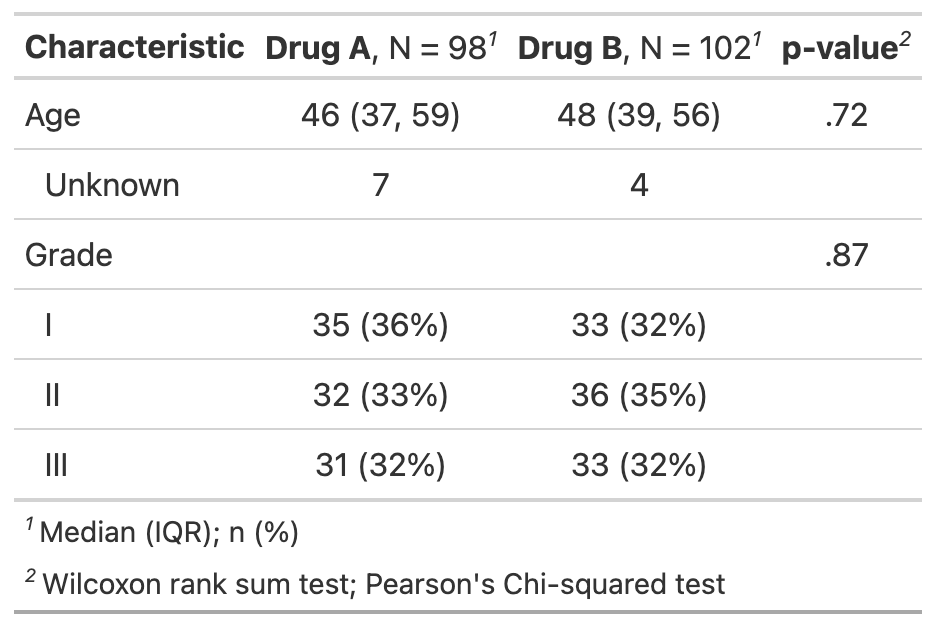Select Drug B Grade II cell 36 (35%)
The height and width of the screenshot is (632, 944).
639,395
